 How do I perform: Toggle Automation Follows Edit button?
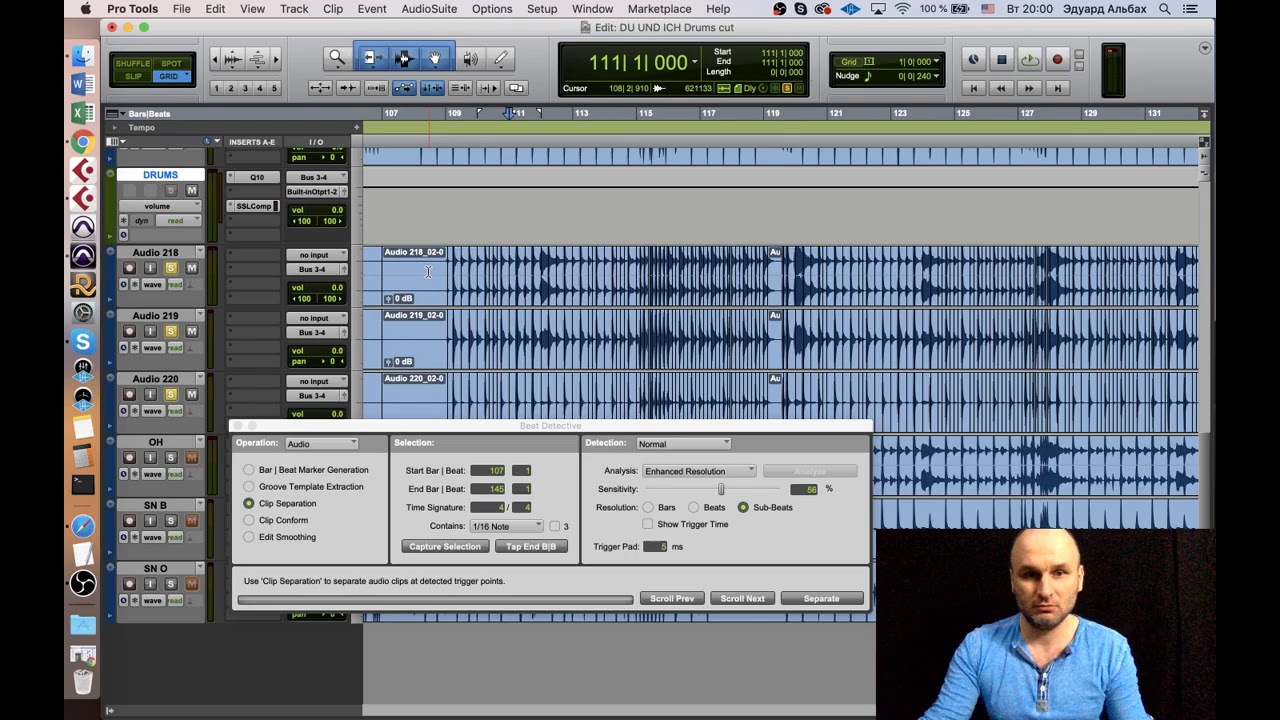click(x=404, y=88)
